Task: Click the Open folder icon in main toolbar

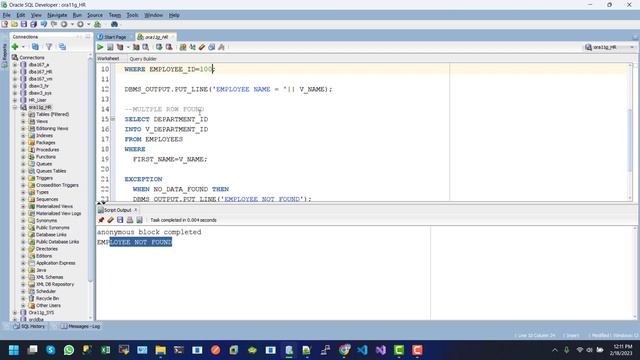Action: point(14,24)
